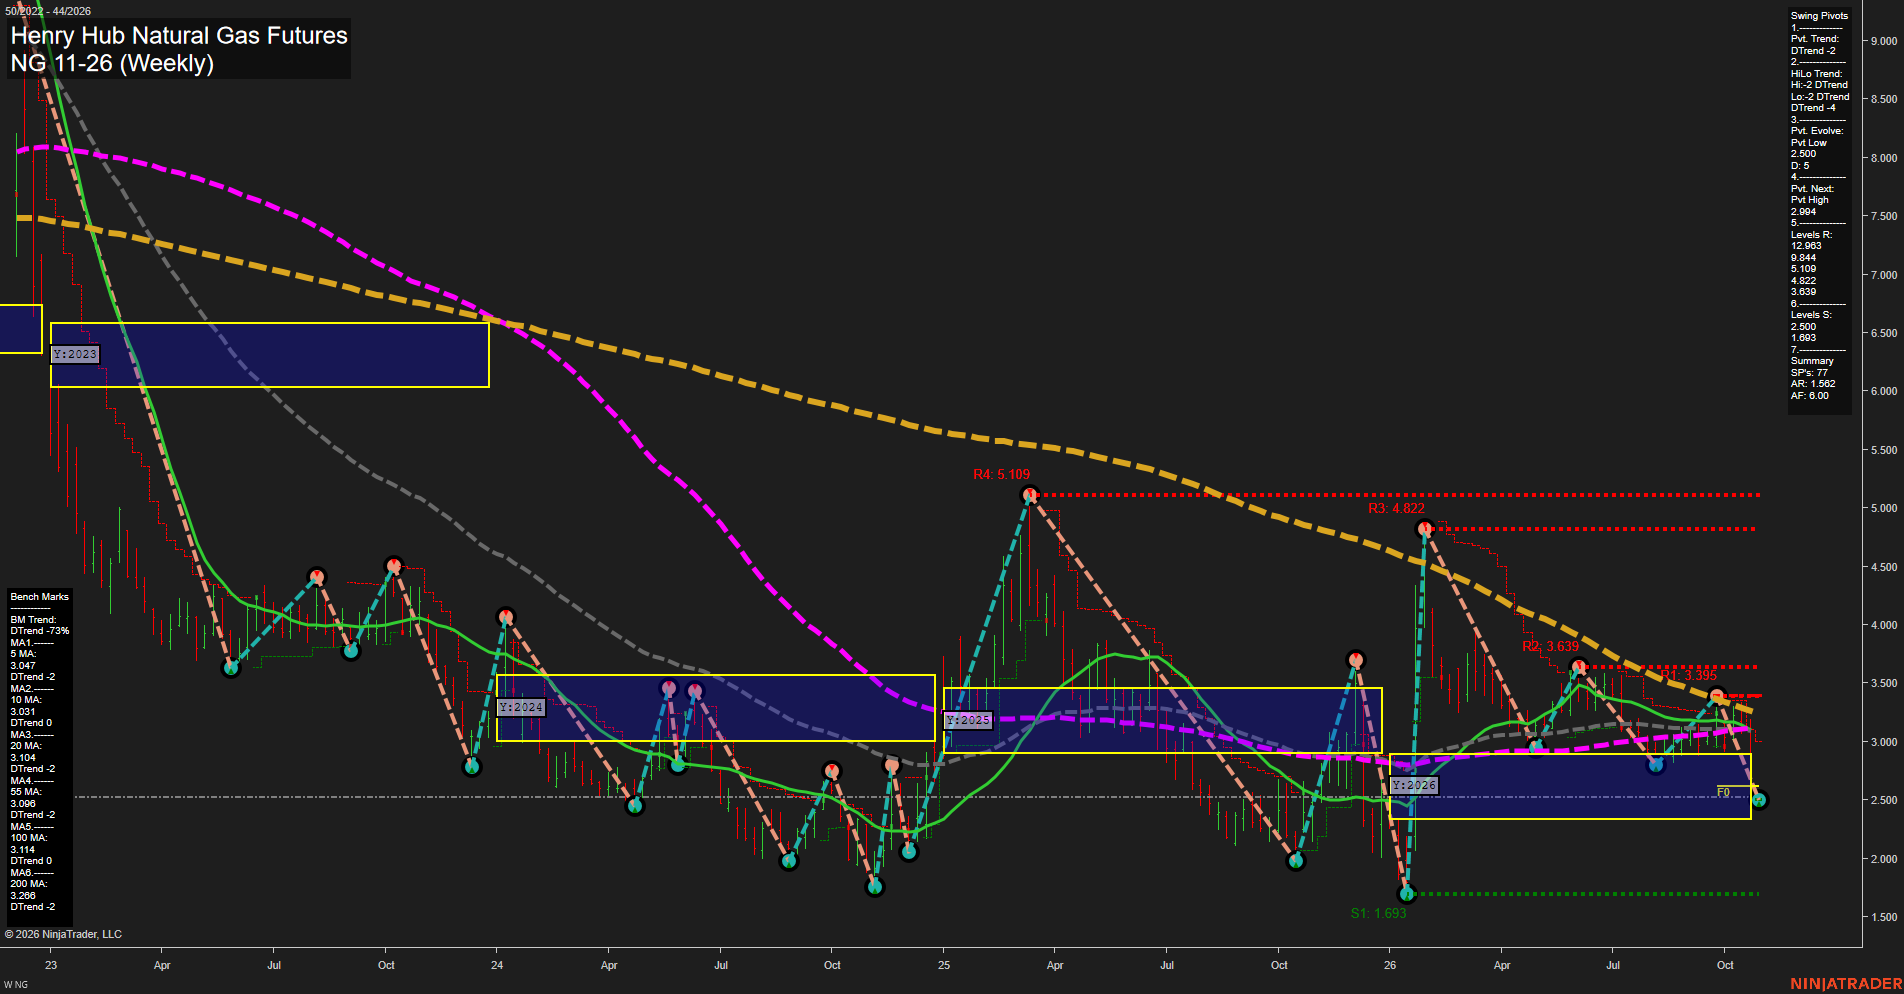The height and width of the screenshot is (994, 1904).
Task: Click the 5.000 price axis label
Action: (1884, 508)
